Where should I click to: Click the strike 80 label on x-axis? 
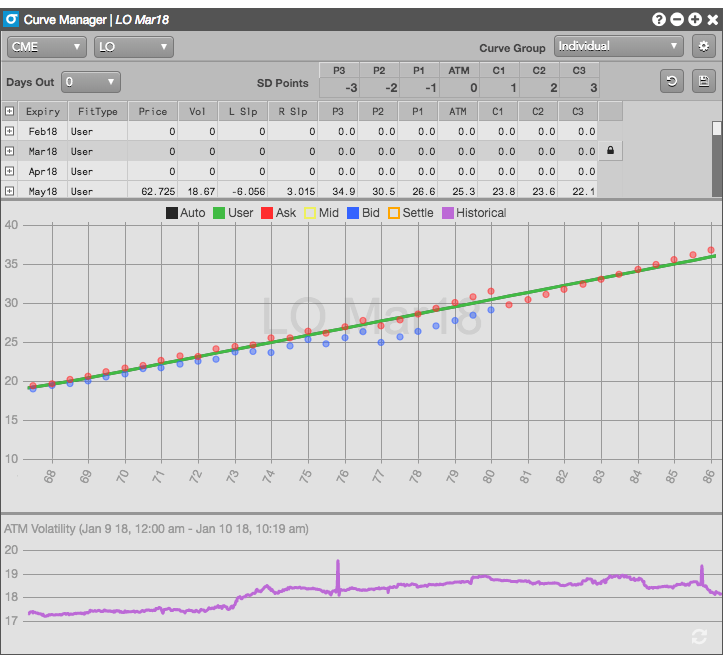point(488,476)
